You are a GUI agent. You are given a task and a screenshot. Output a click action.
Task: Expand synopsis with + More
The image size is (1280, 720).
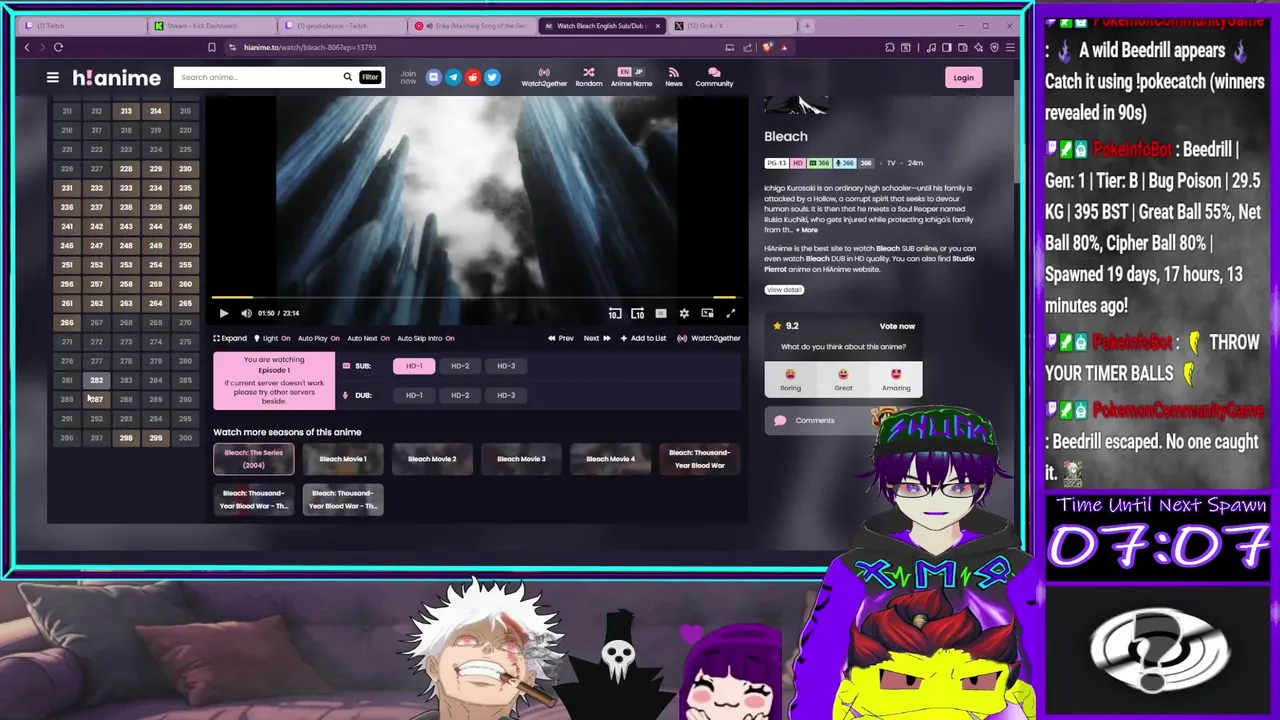click(807, 230)
